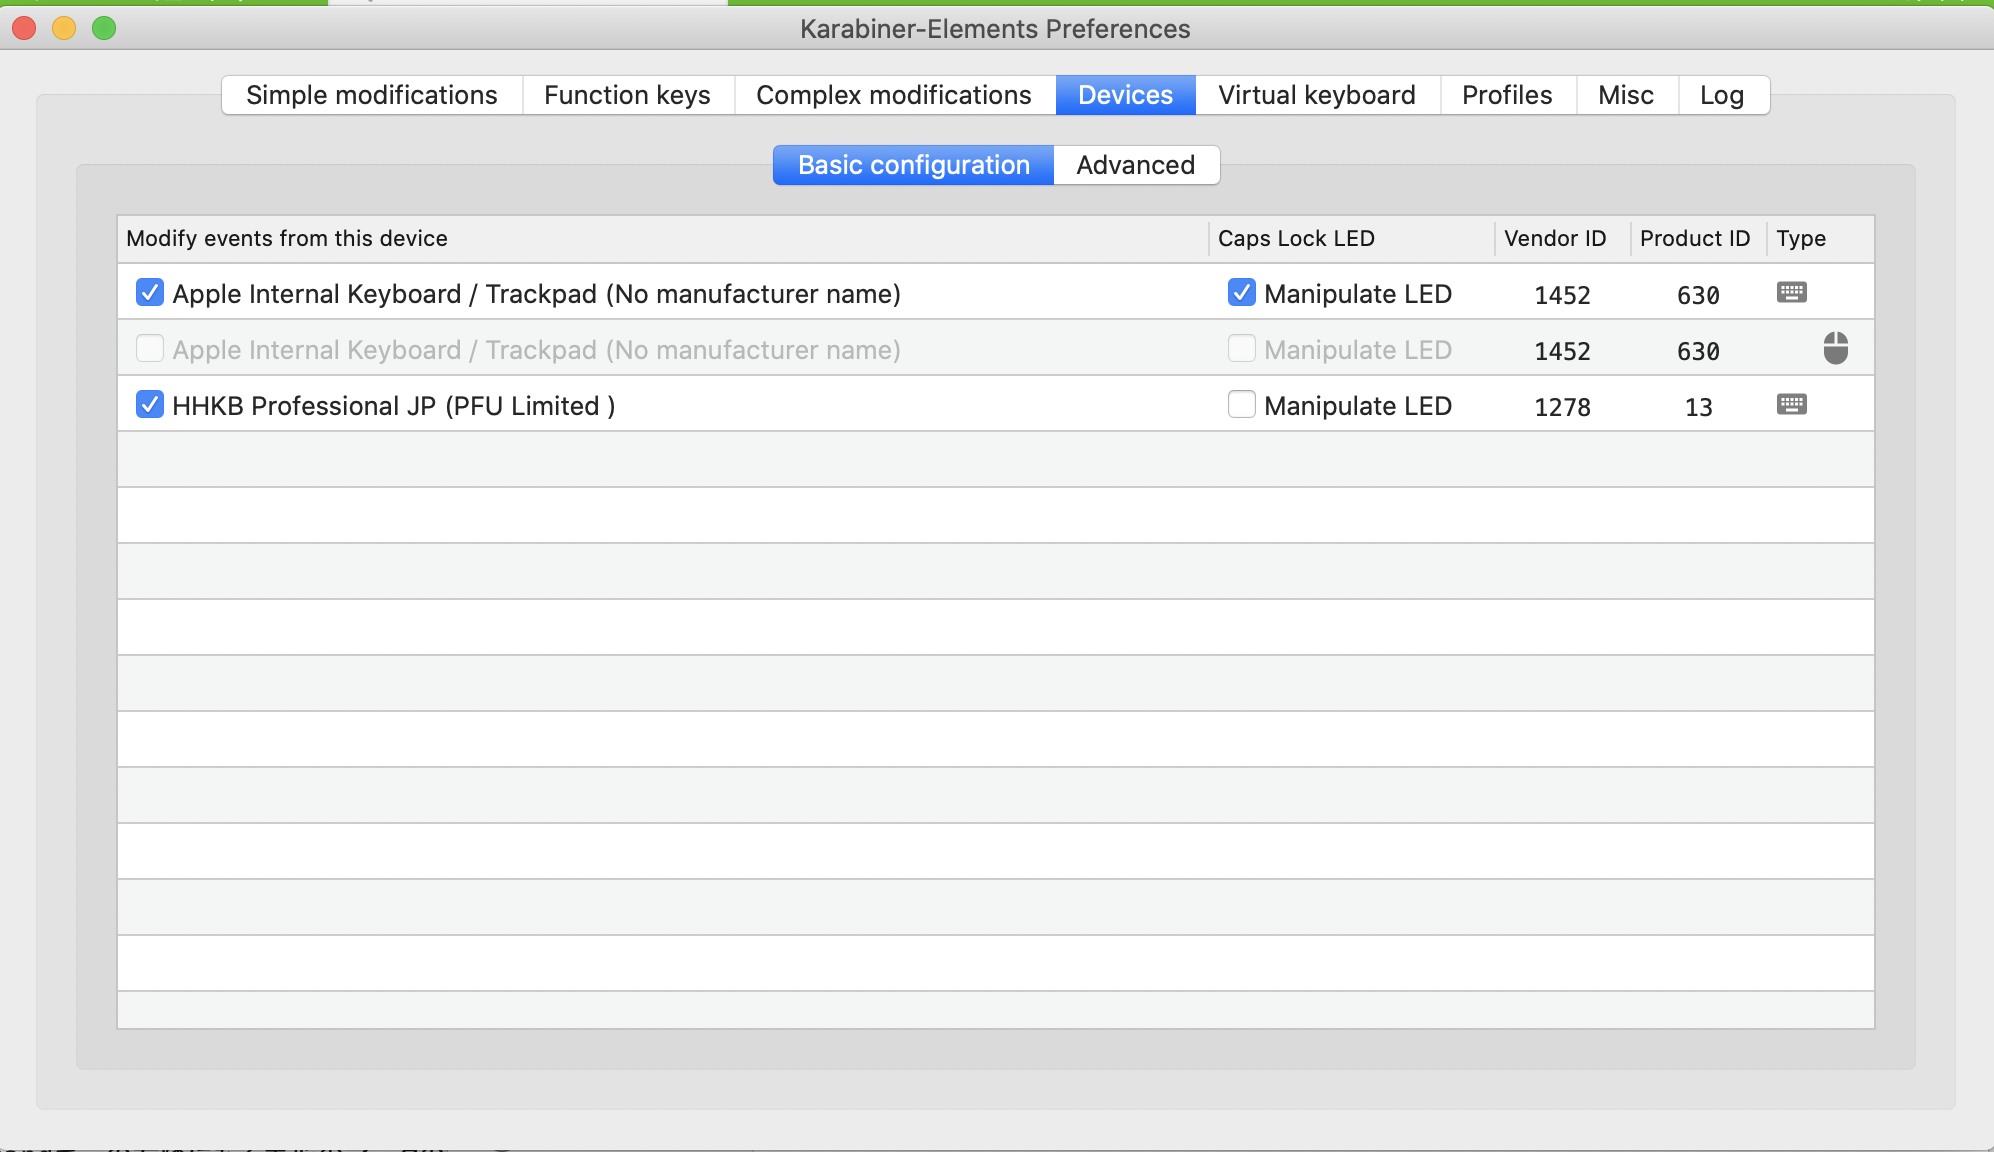Enable Manipulate LED for the HHKB Professional JP
The image size is (1994, 1152).
pyautogui.click(x=1241, y=405)
